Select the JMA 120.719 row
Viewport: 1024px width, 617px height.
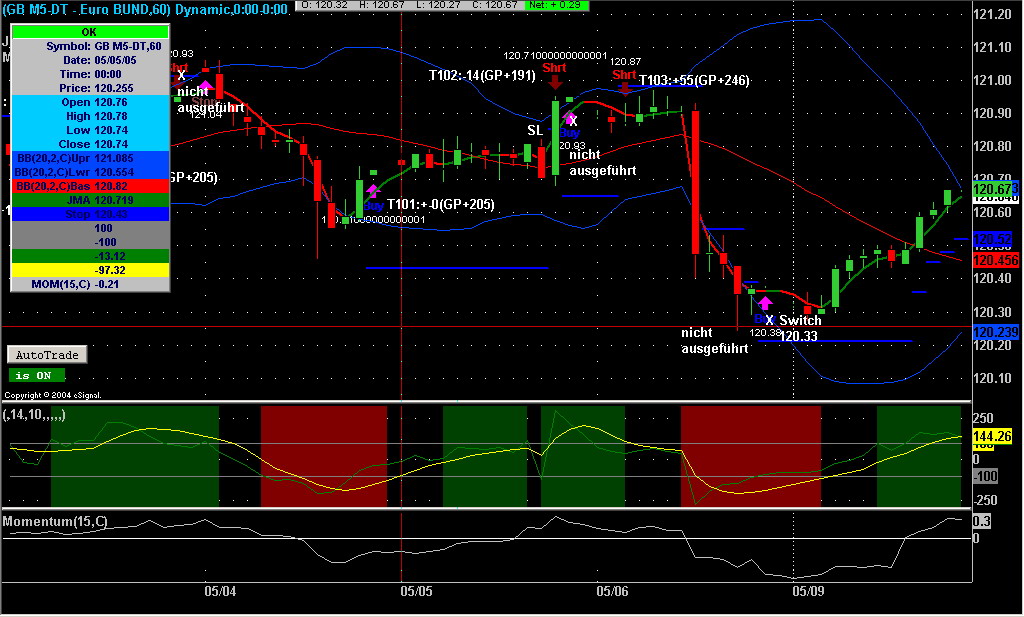tap(90, 200)
